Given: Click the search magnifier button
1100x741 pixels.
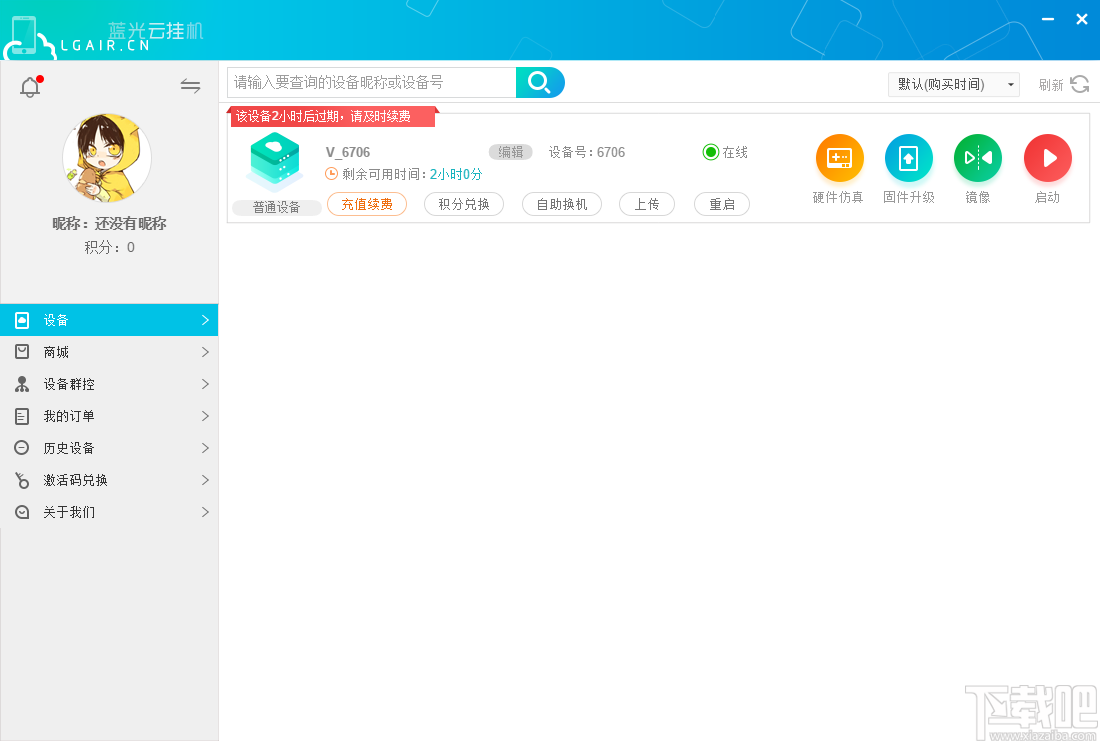Looking at the screenshot, I should pyautogui.click(x=540, y=82).
